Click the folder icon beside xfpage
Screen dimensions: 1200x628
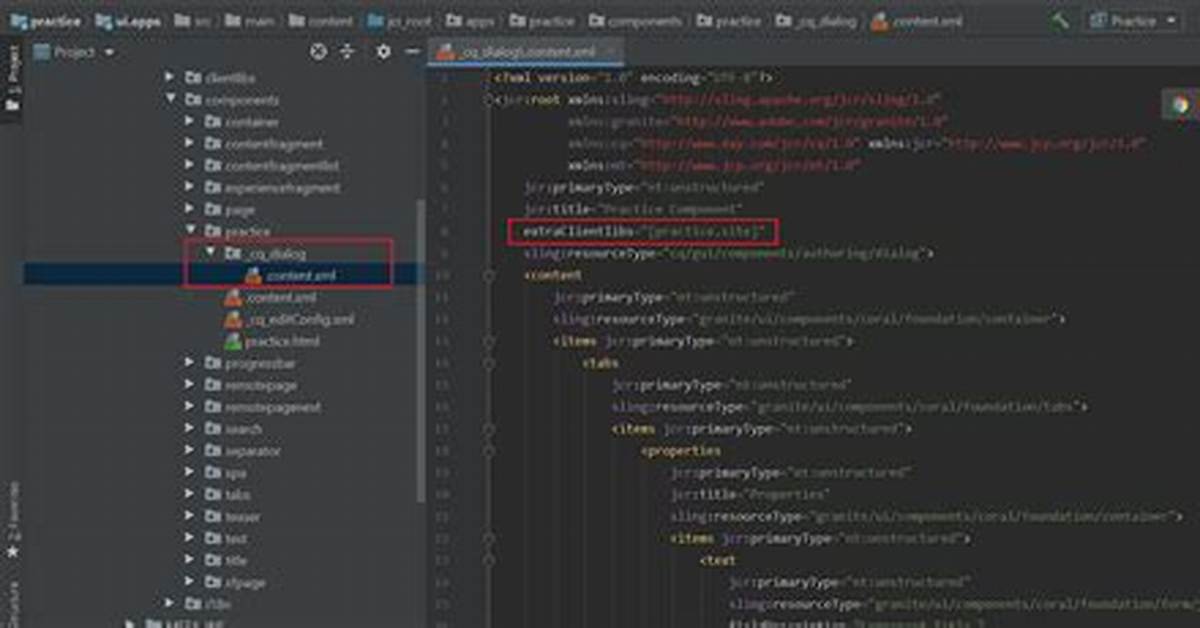(x=213, y=582)
